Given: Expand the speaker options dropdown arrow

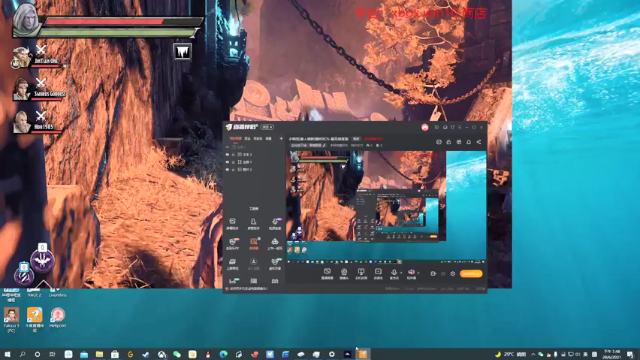Looking at the screenshot, I should [x=418, y=273].
